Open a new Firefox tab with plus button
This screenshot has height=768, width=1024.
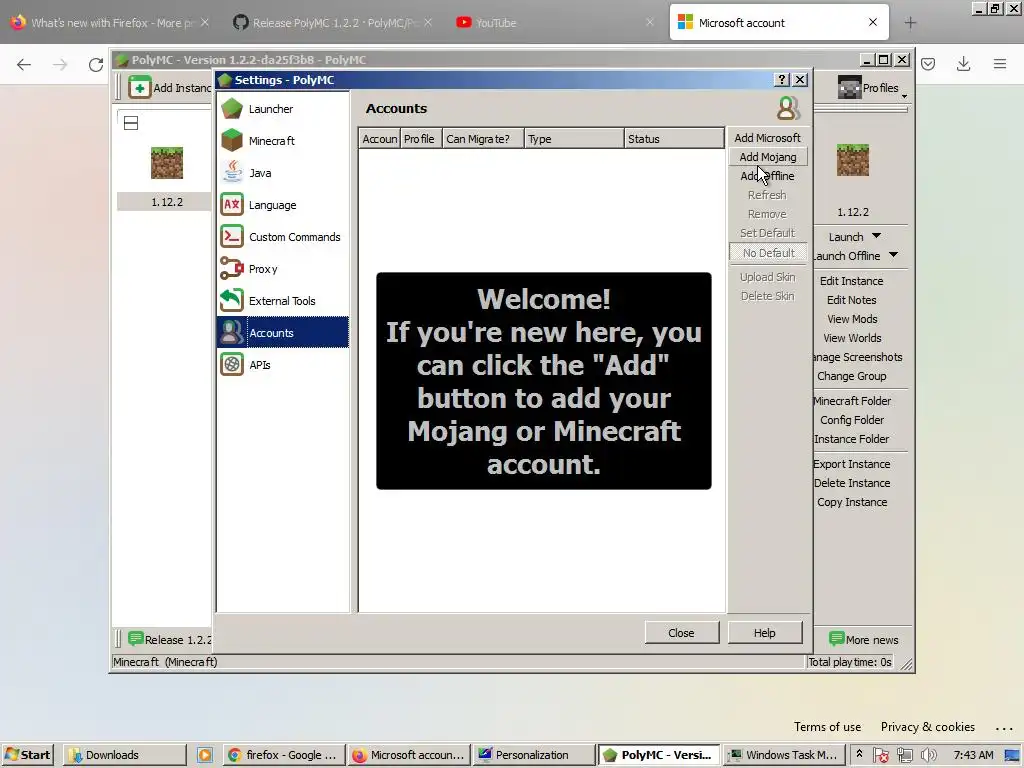click(910, 23)
